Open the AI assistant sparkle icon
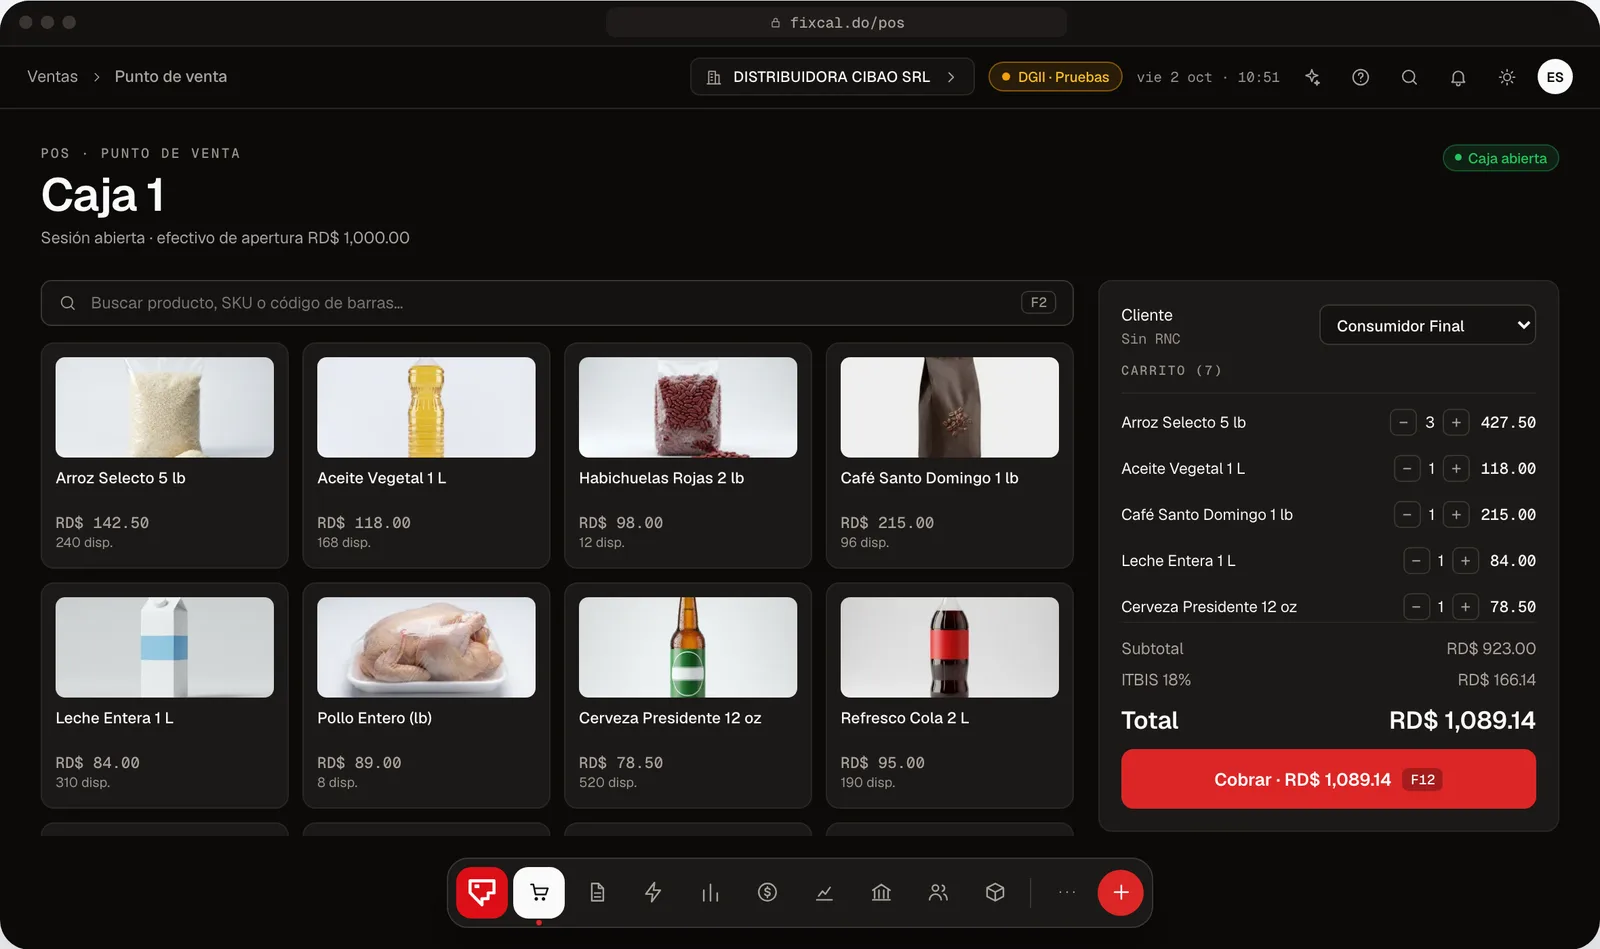Screen dimensions: 1600x949 coord(1313,77)
